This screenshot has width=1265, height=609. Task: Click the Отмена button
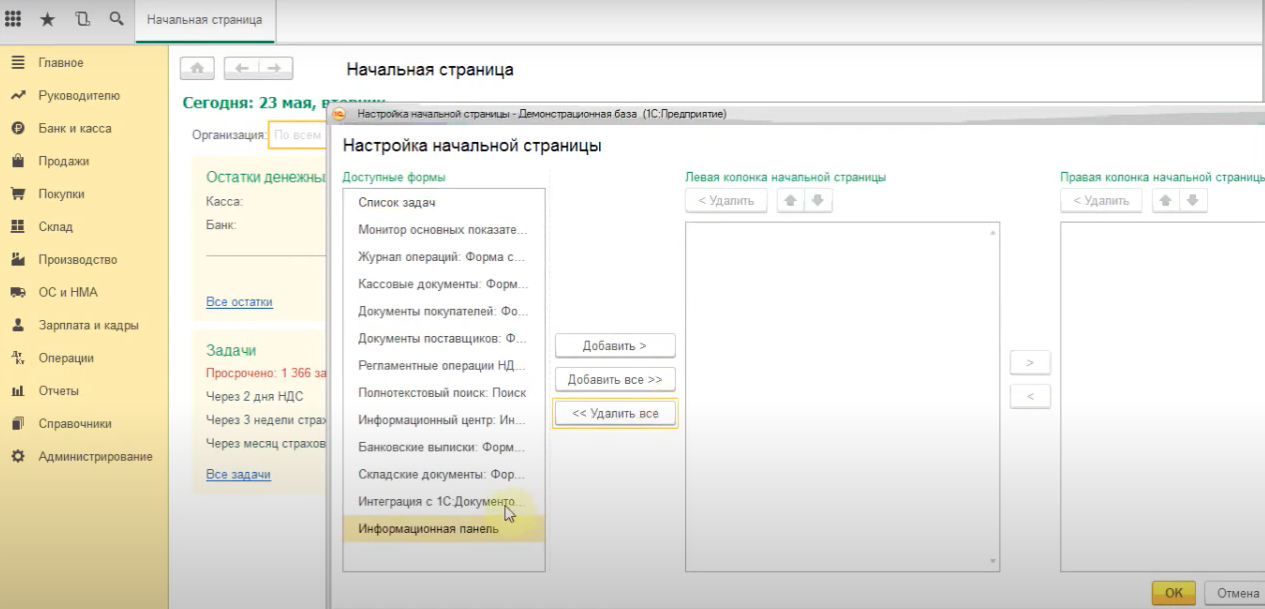click(1236, 593)
